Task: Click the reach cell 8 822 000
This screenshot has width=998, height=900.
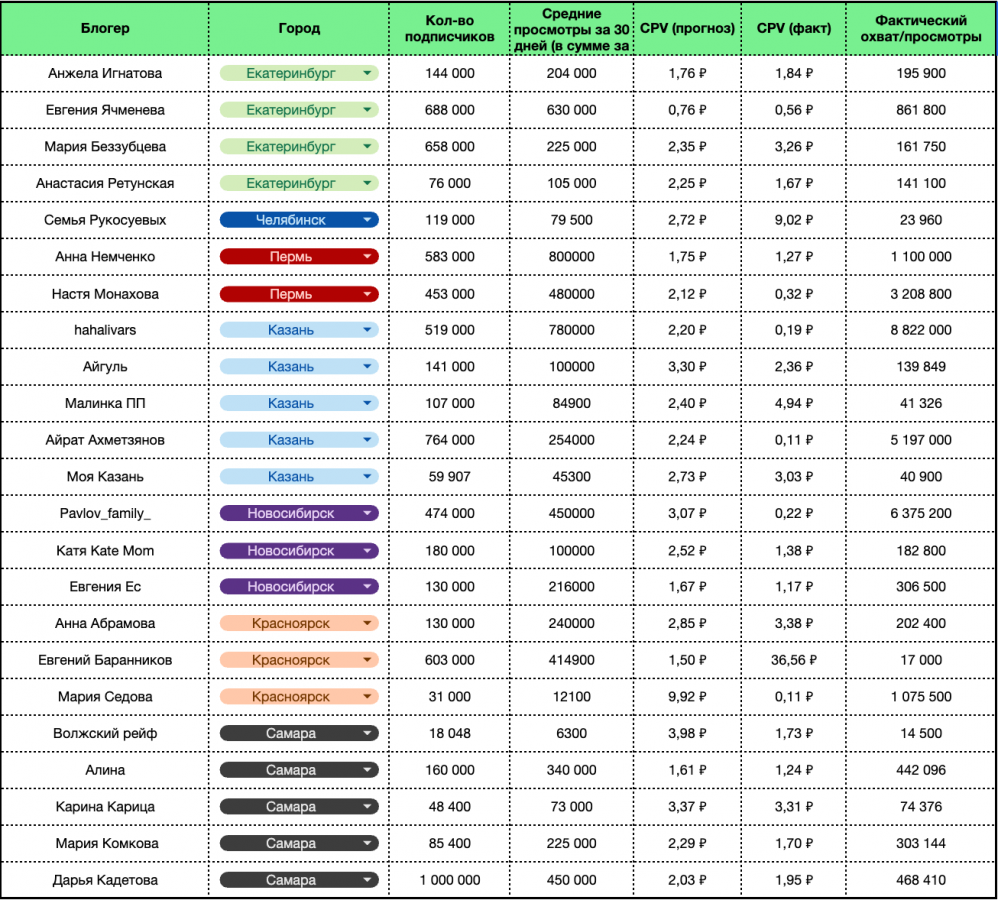Action: click(x=921, y=330)
